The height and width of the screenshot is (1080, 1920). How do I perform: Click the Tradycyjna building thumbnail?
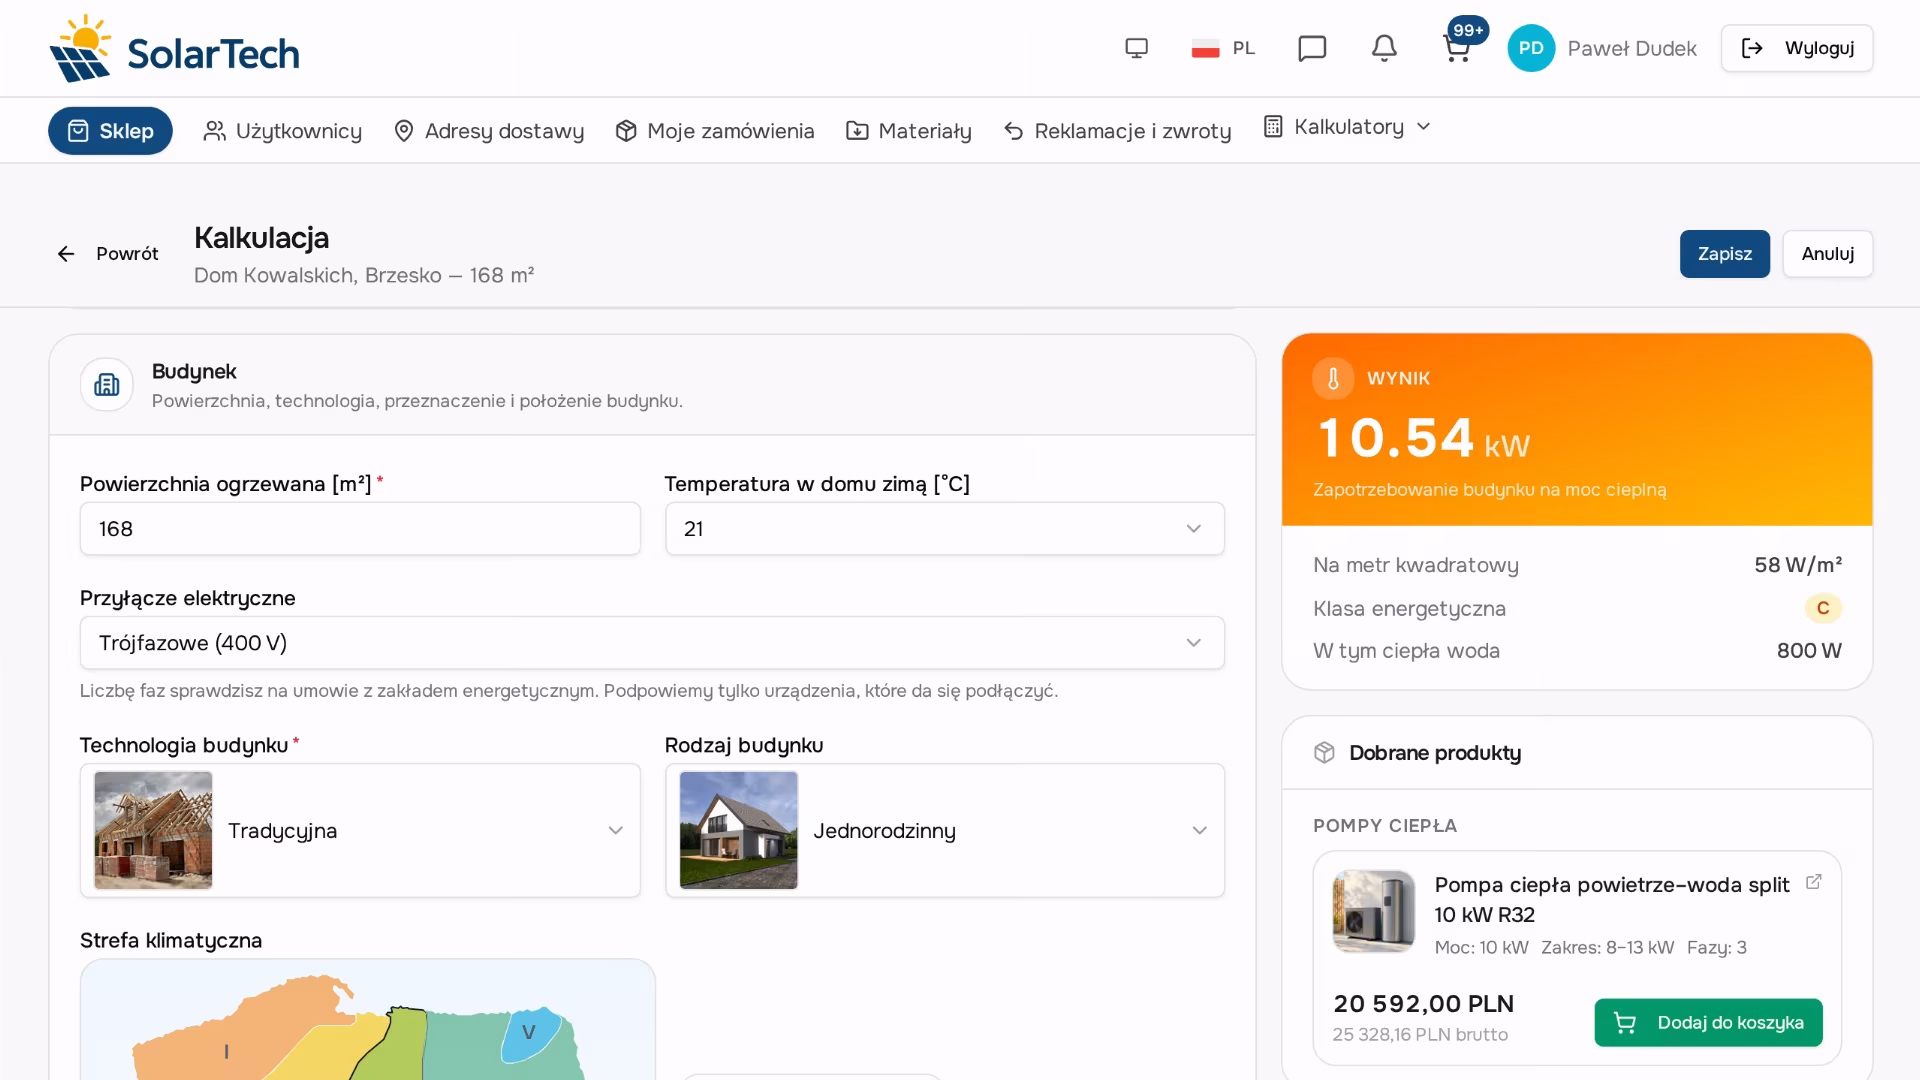153,831
